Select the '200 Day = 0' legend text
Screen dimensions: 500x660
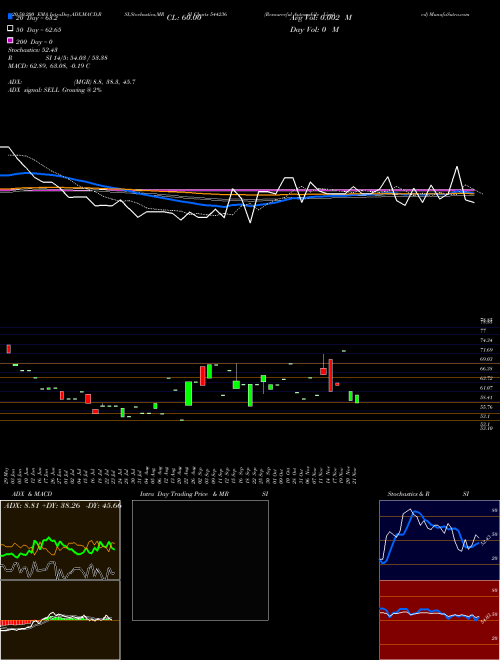pos(34,42)
